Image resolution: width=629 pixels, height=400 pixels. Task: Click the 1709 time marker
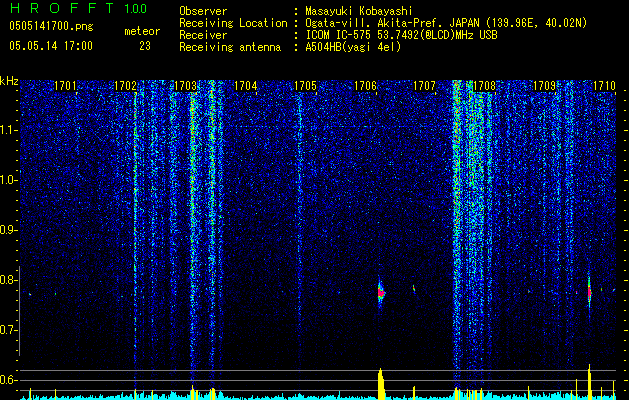pos(544,86)
